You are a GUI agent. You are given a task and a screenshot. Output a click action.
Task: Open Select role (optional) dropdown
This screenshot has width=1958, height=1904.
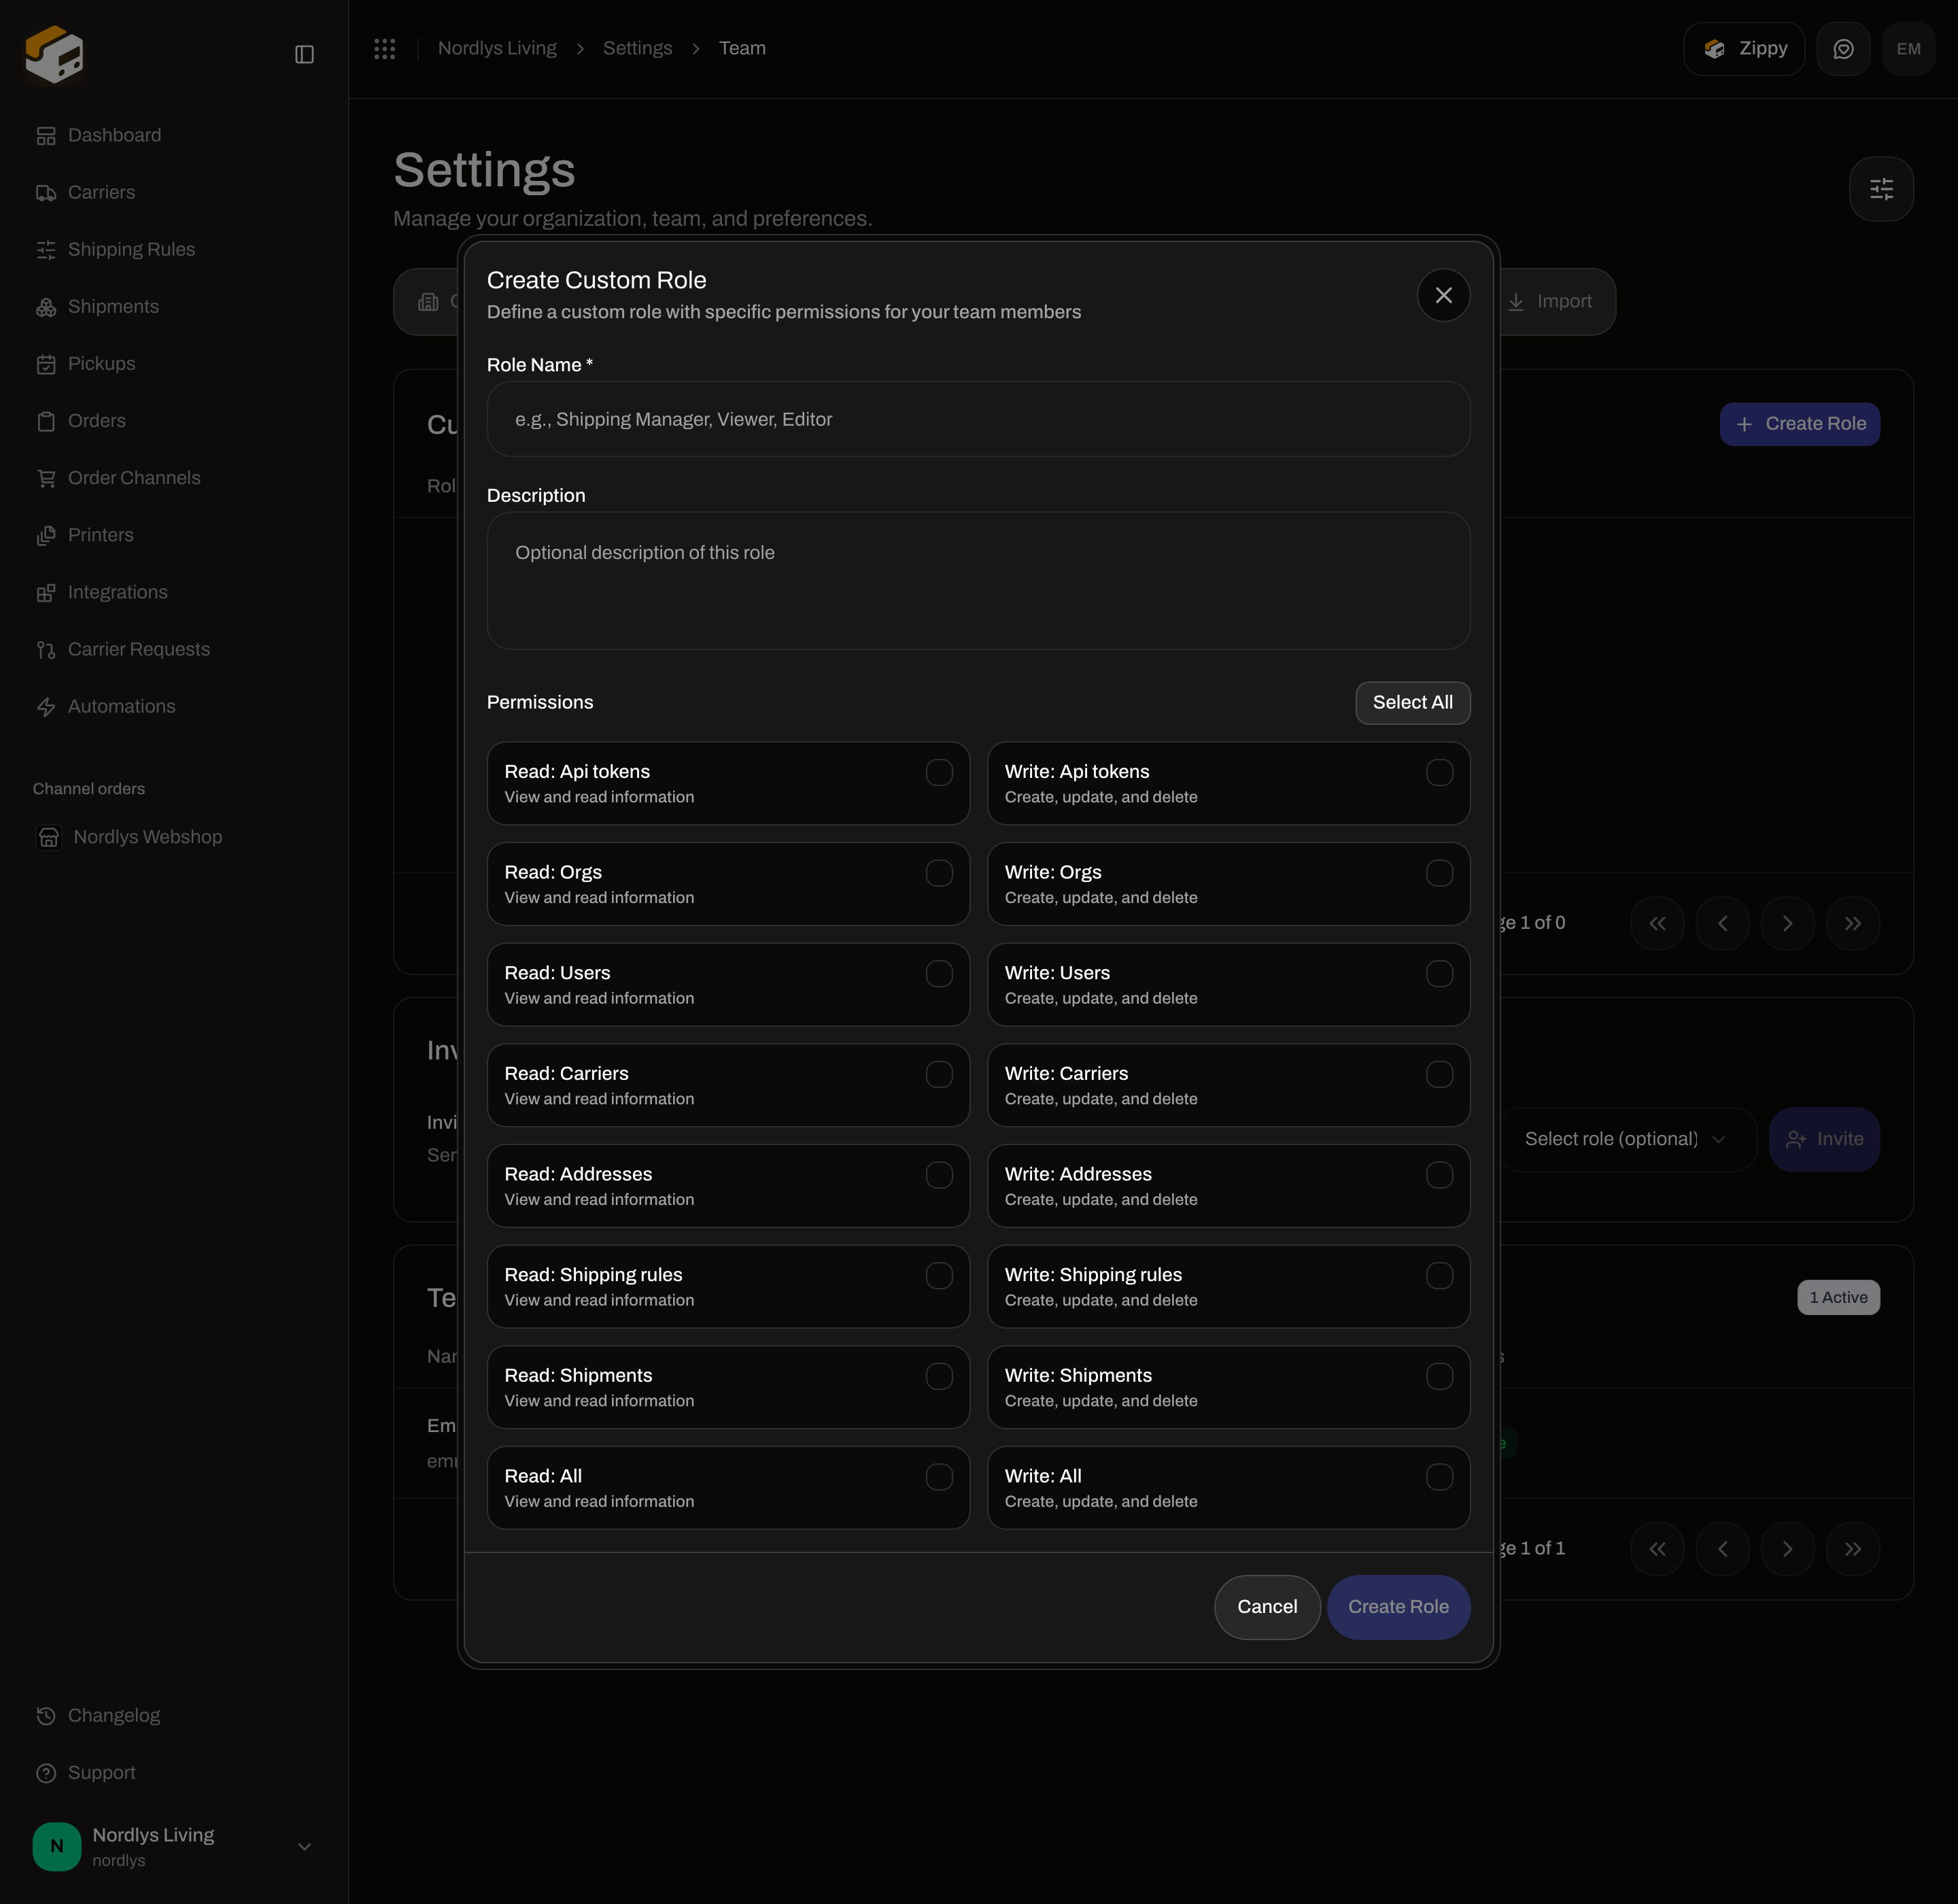(x=1627, y=1139)
